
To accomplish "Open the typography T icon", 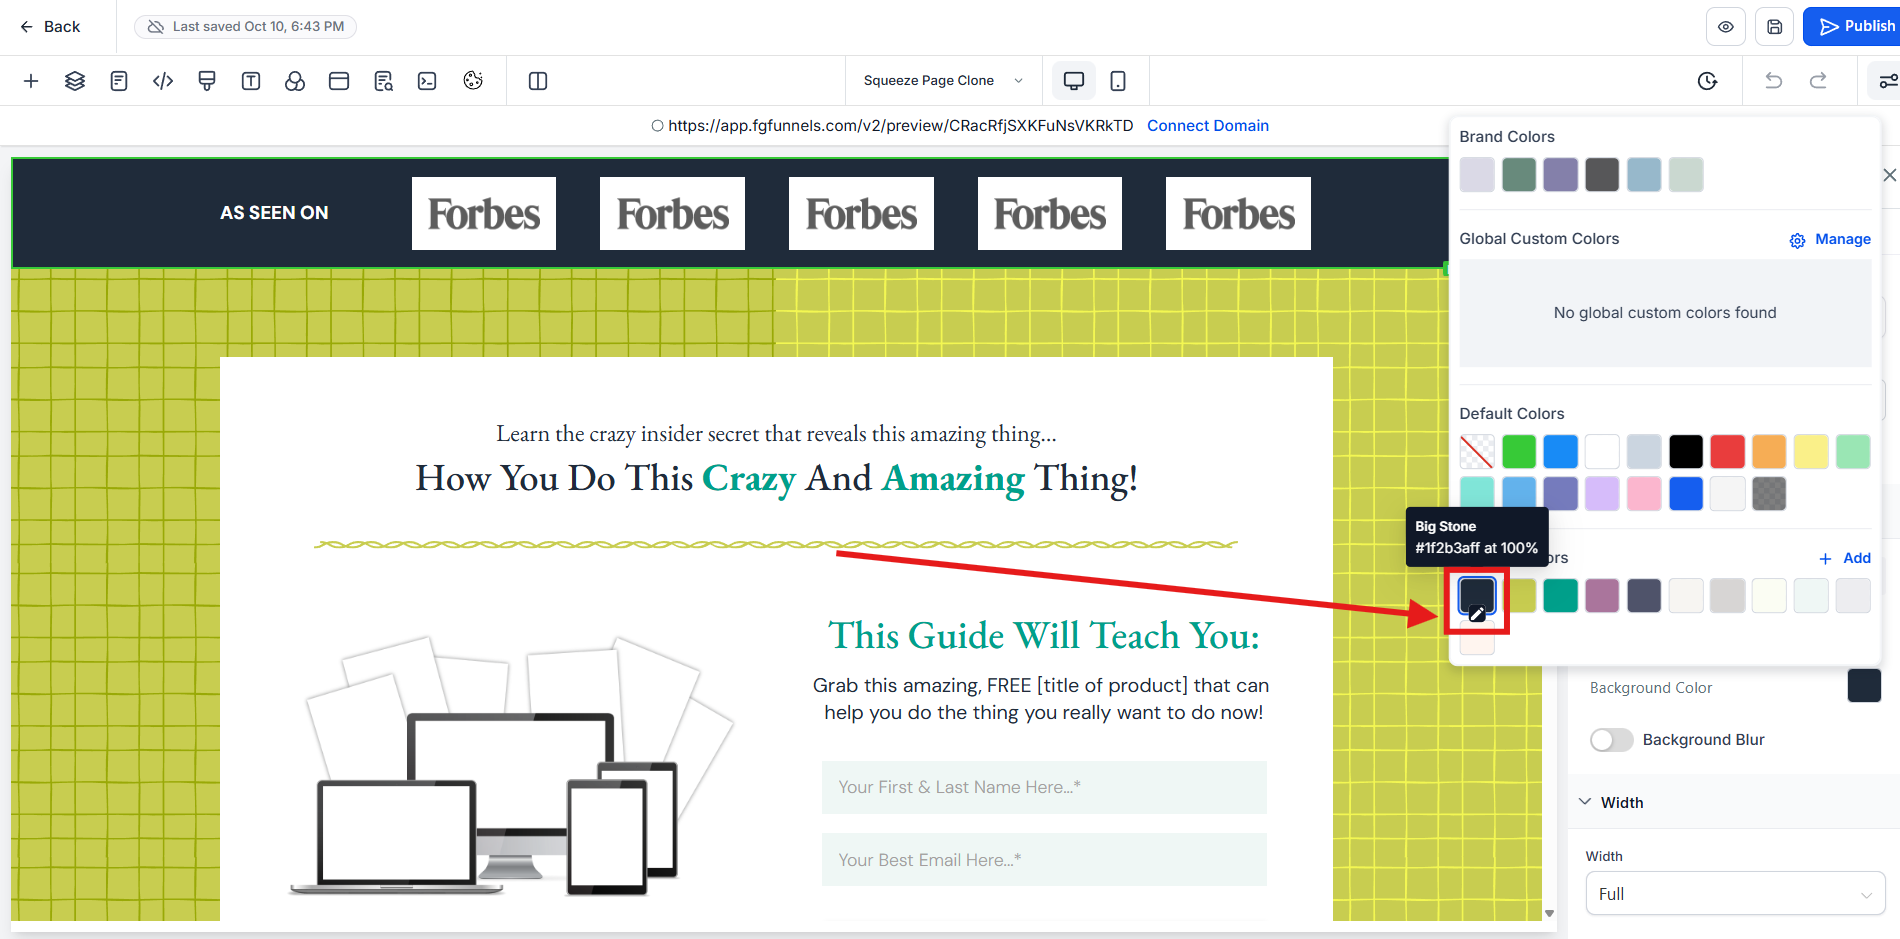I will 251,81.
